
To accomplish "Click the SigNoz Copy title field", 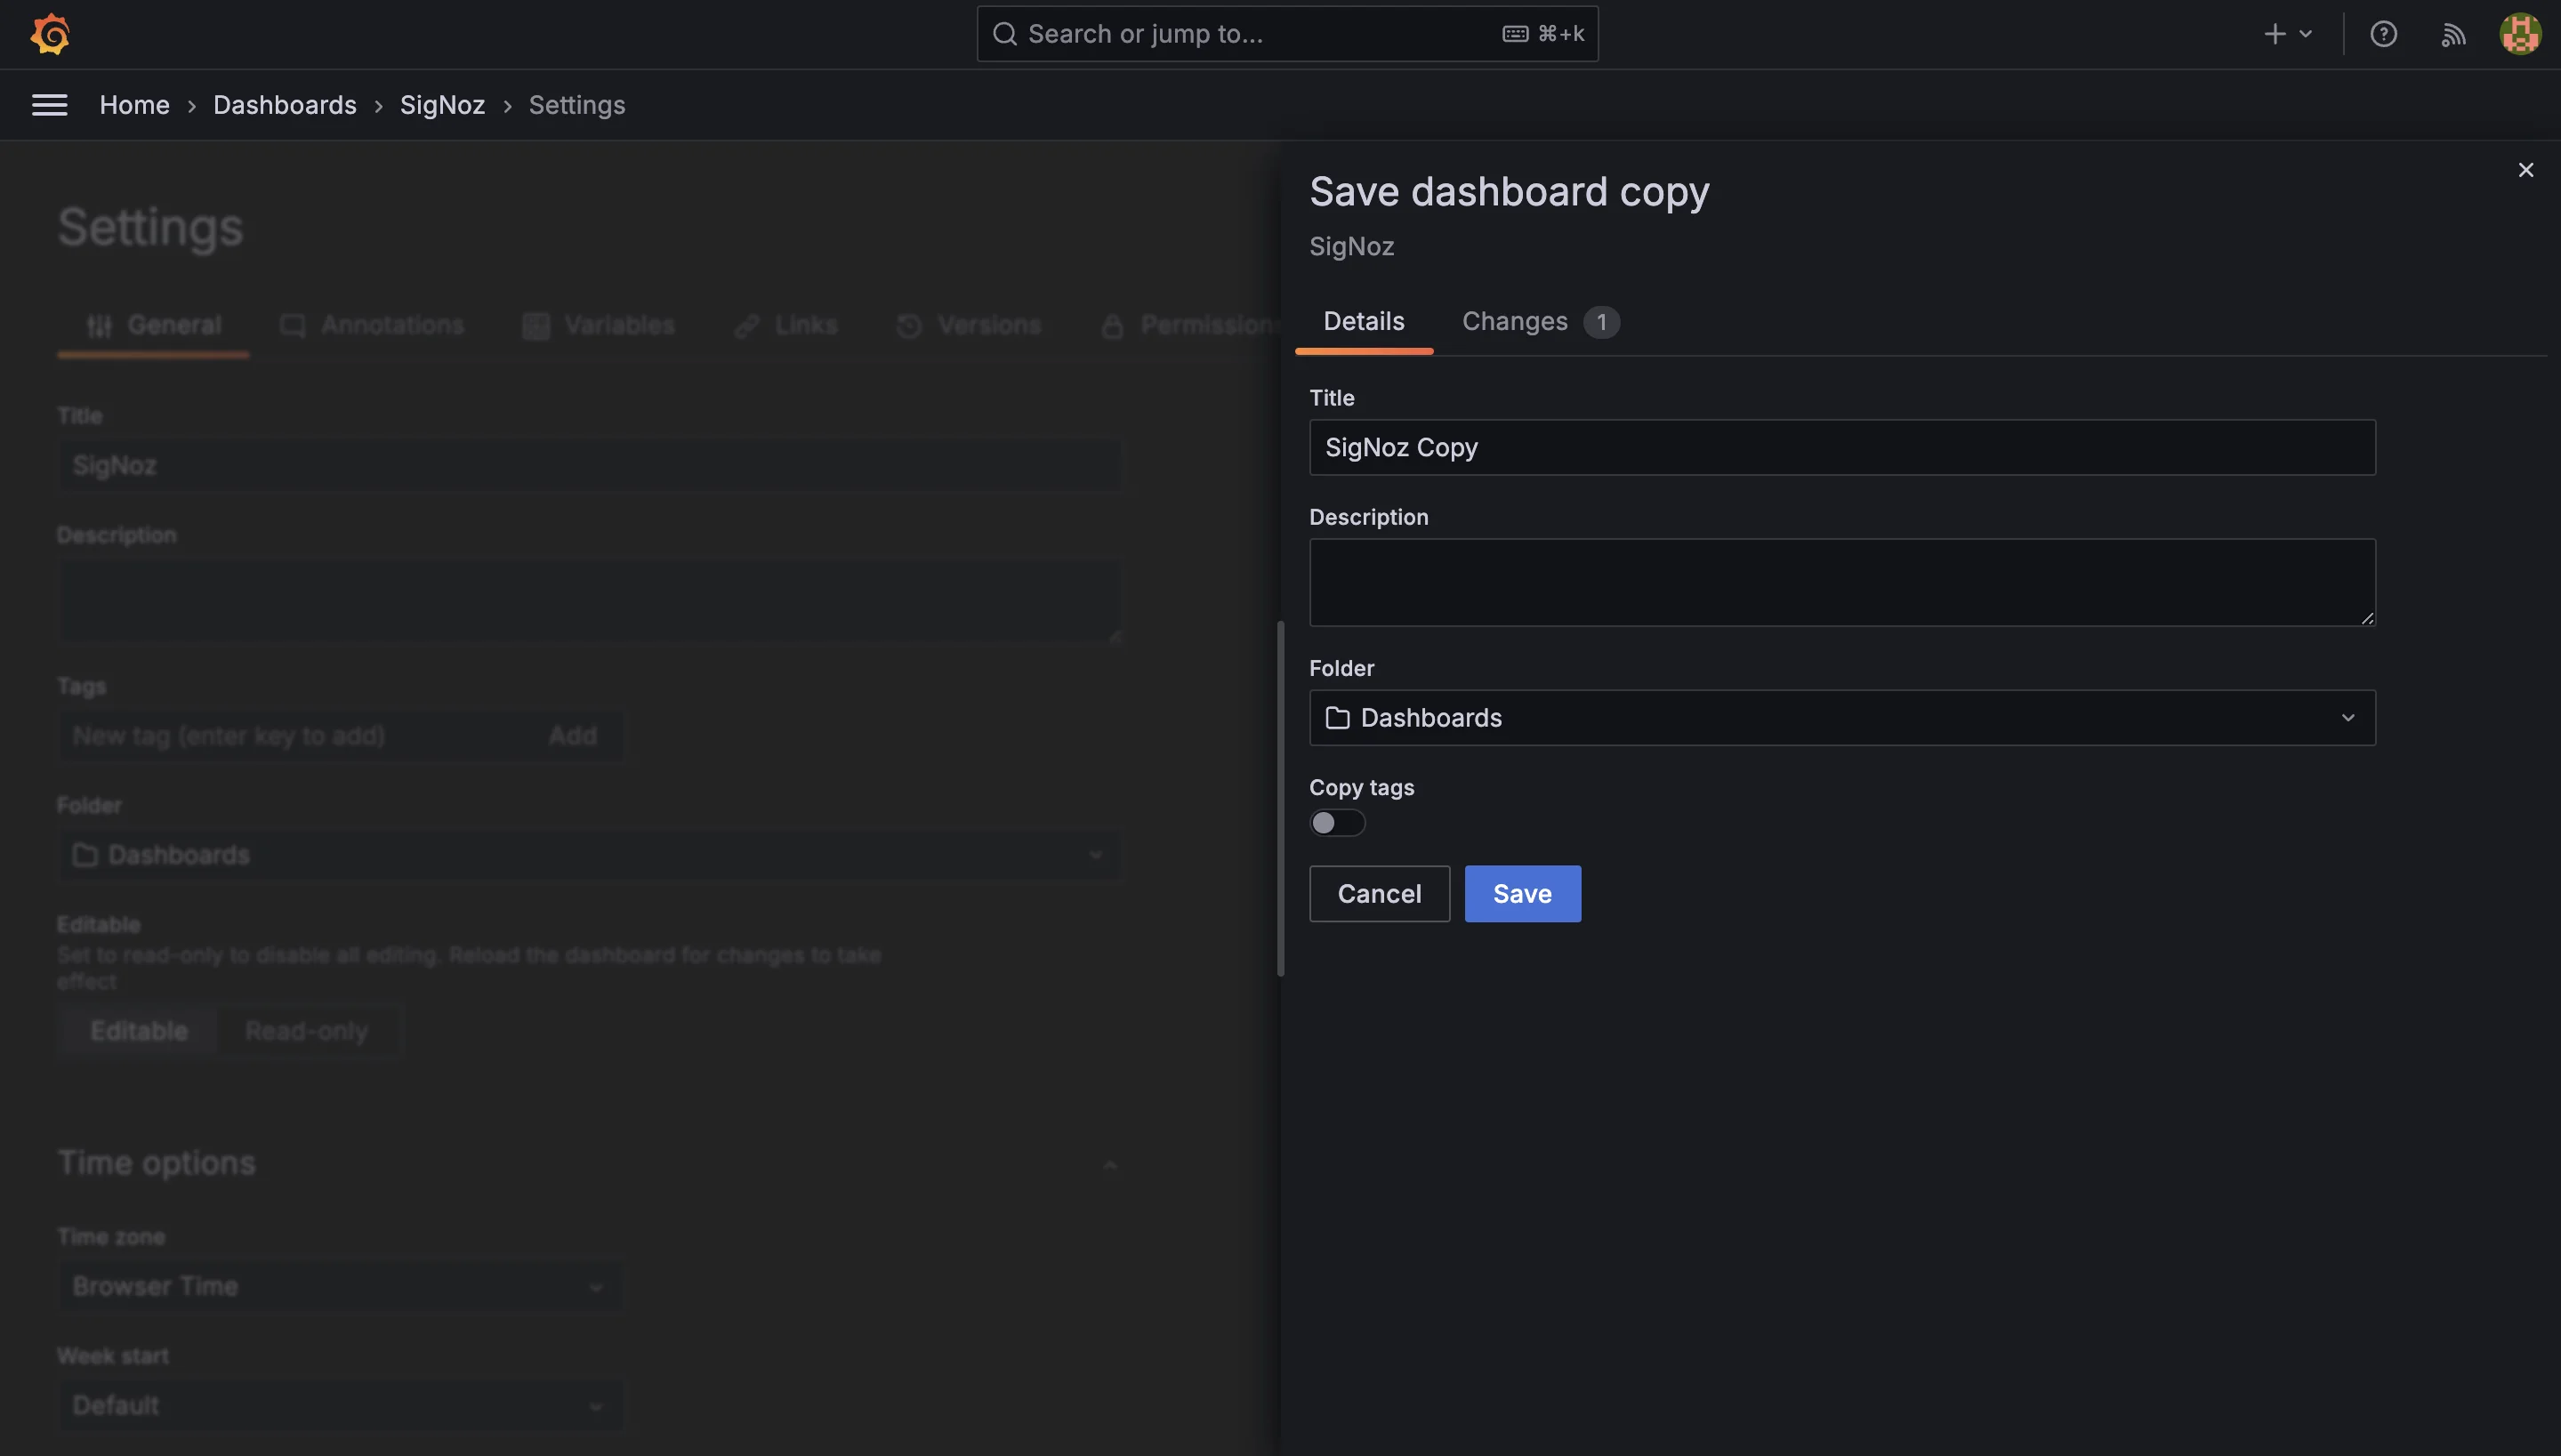I will coord(1842,447).
